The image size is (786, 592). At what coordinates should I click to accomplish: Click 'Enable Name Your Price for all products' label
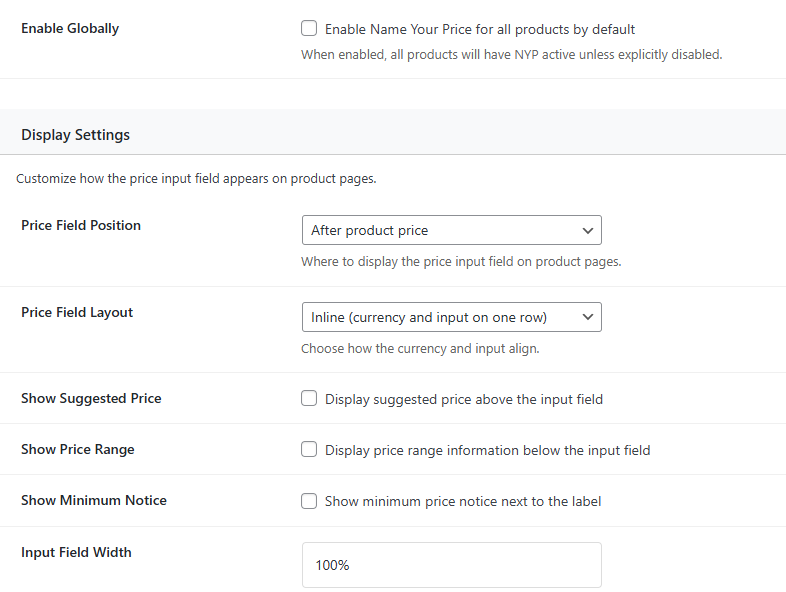click(480, 30)
